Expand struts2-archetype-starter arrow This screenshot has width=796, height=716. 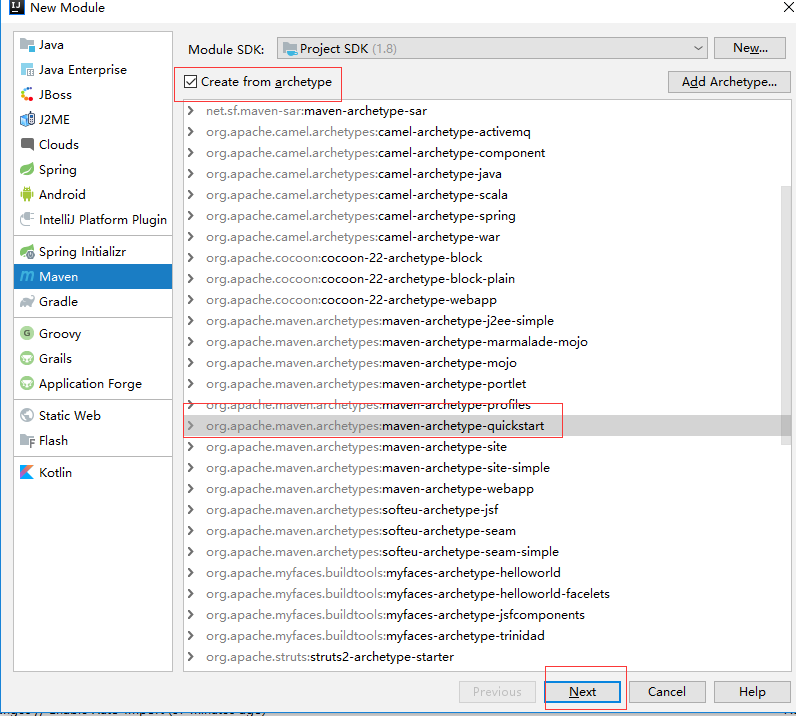[190, 657]
